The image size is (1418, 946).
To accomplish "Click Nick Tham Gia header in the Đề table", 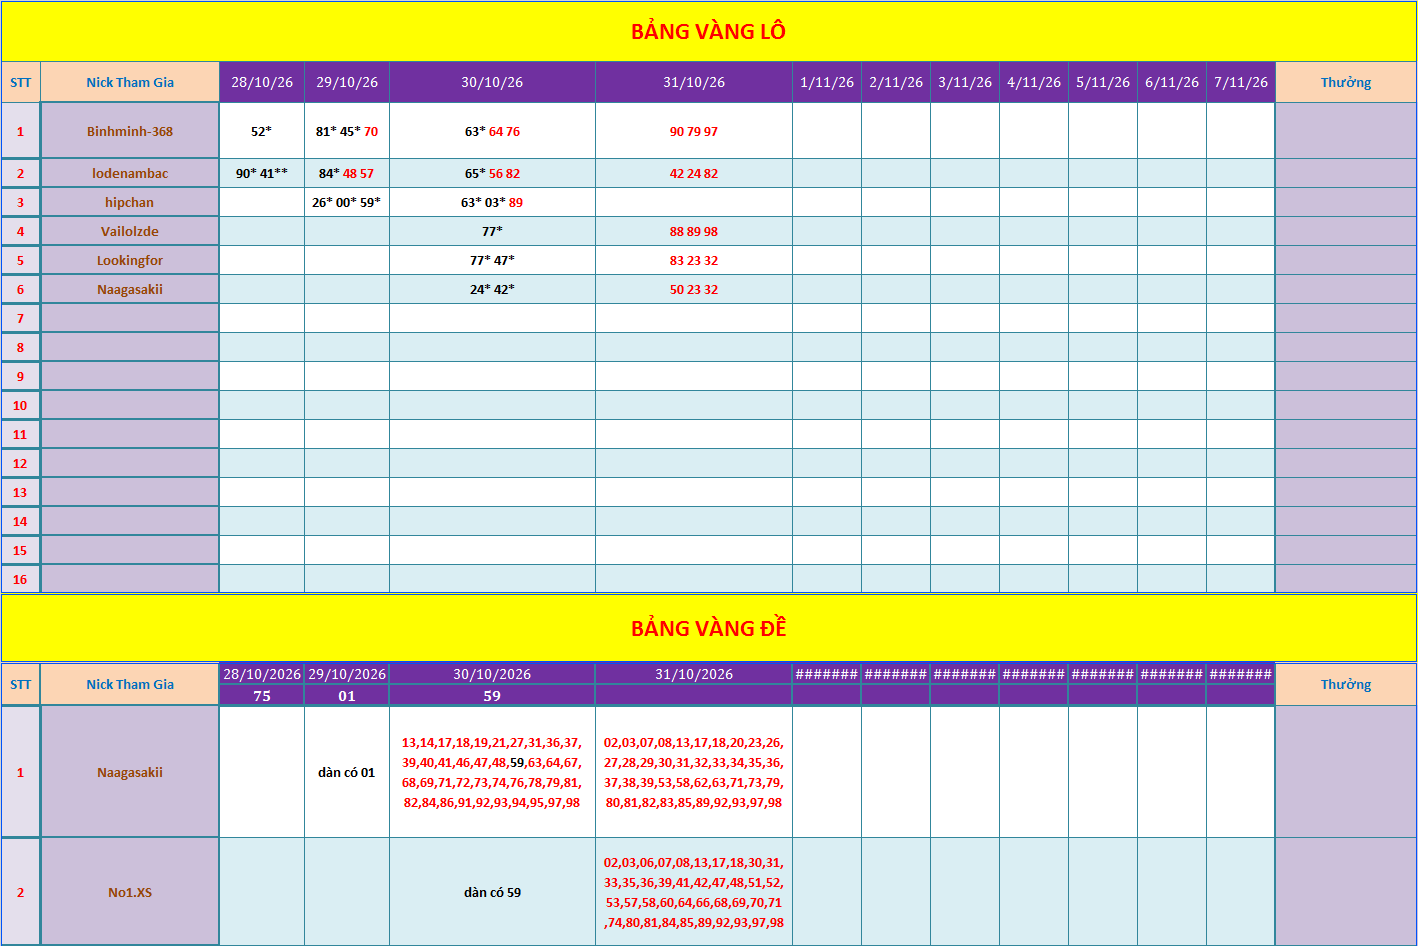I will (130, 684).
